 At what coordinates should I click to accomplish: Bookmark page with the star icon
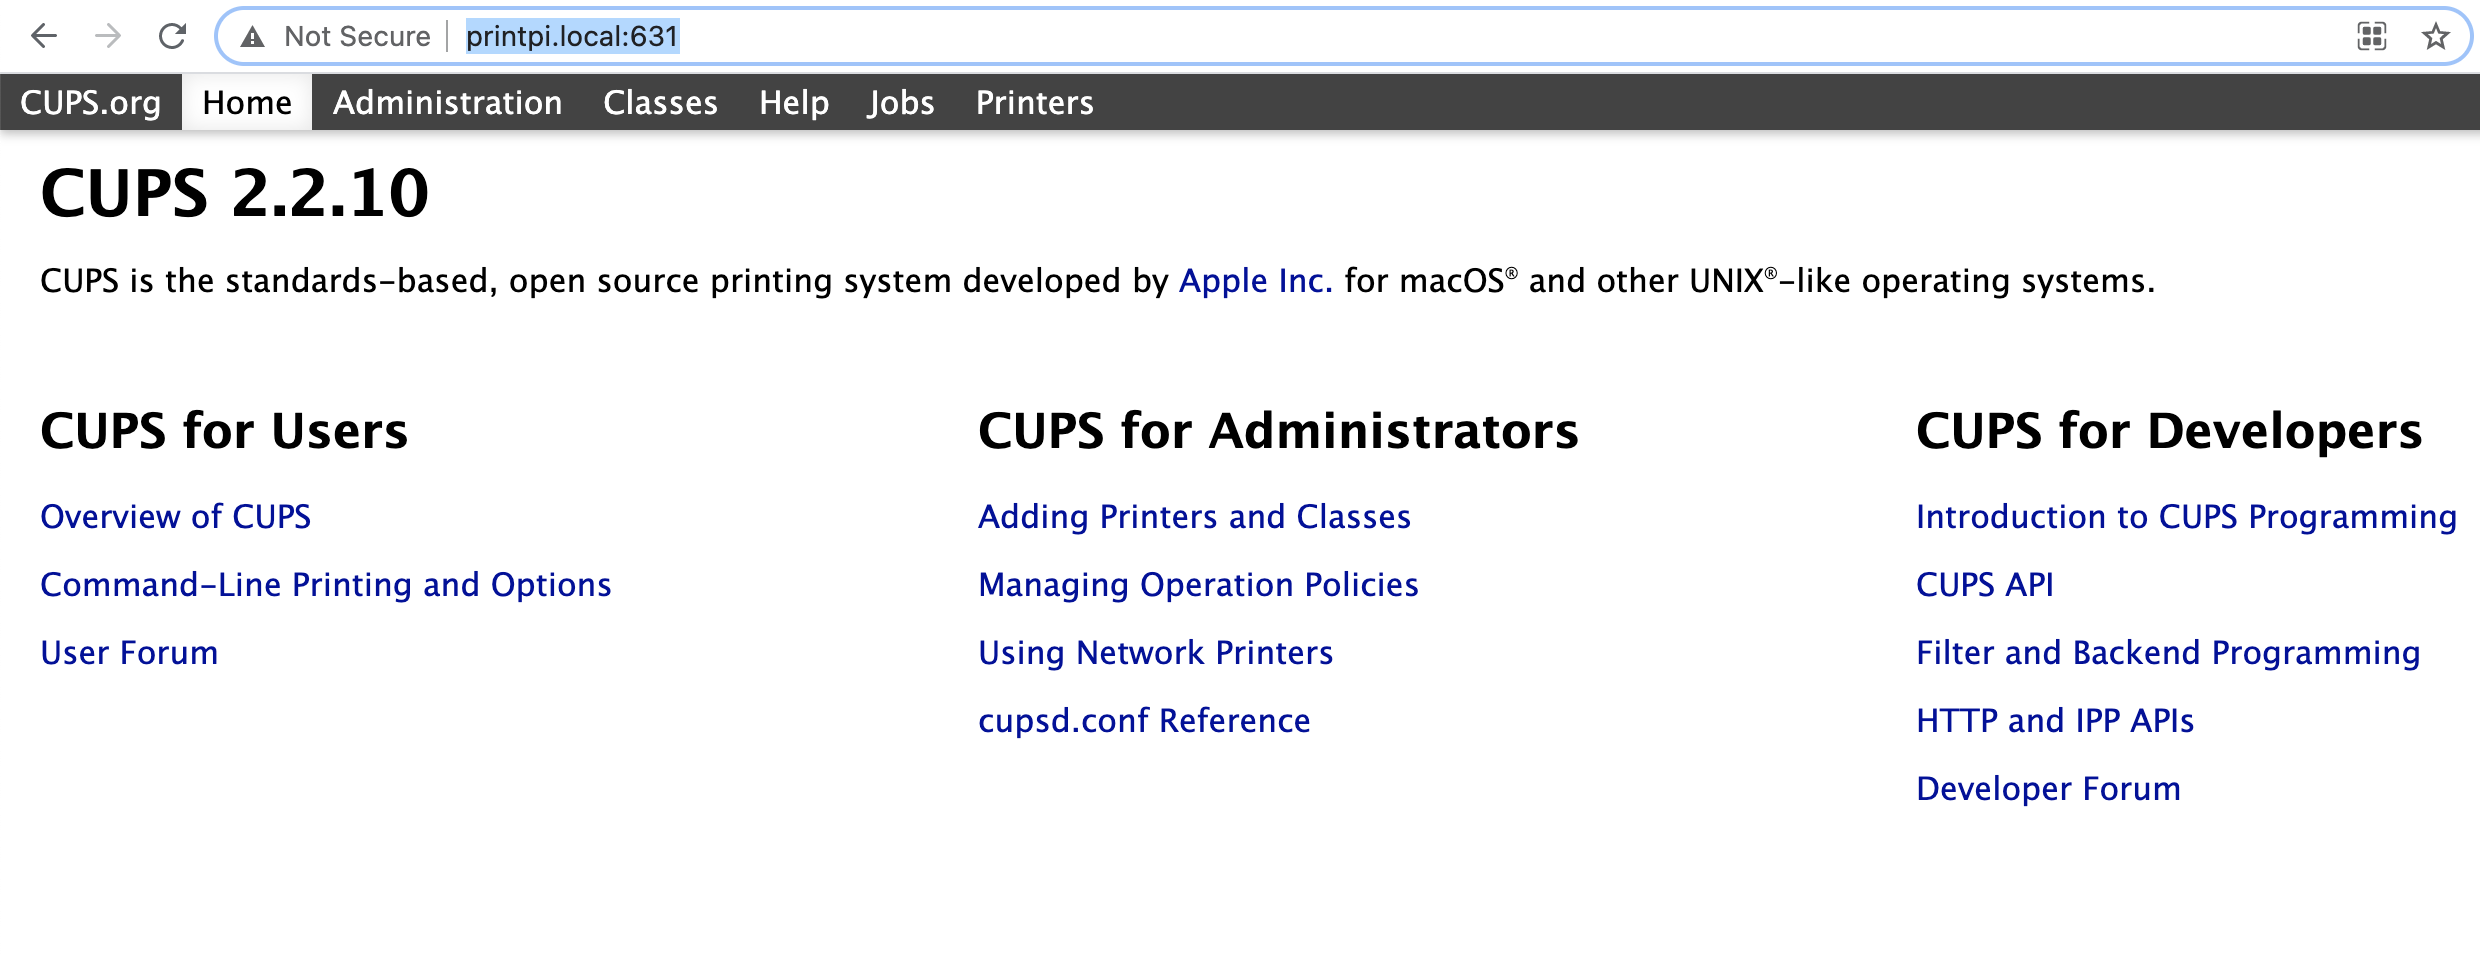point(2435,37)
